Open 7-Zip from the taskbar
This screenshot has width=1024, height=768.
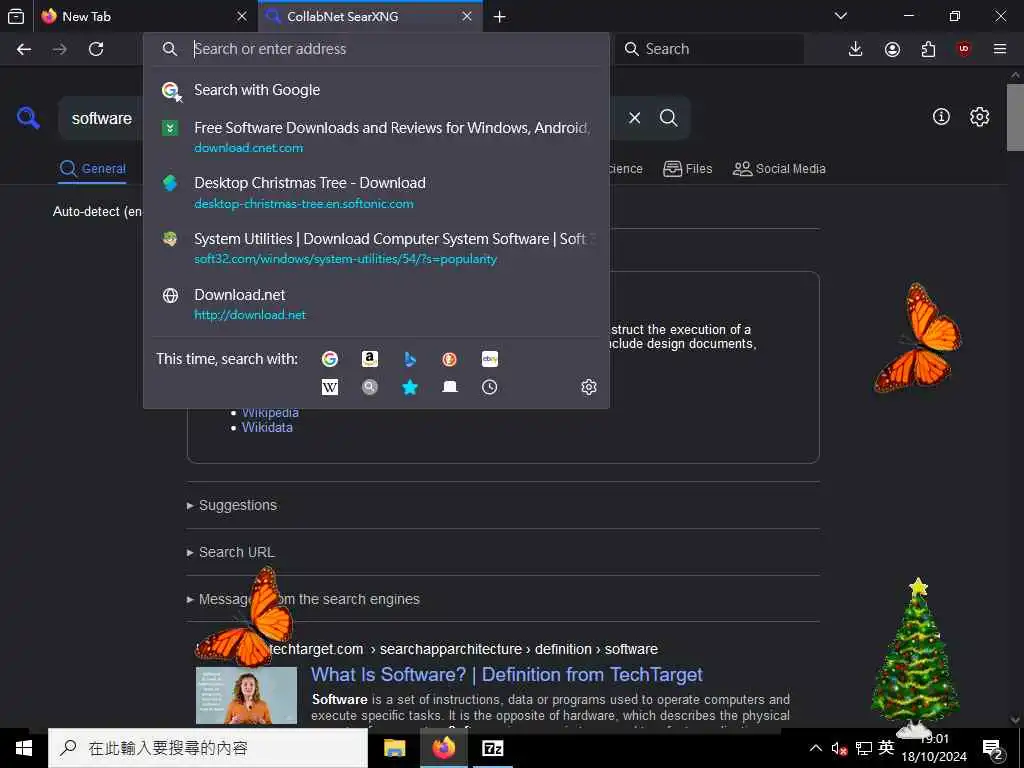tap(492, 748)
